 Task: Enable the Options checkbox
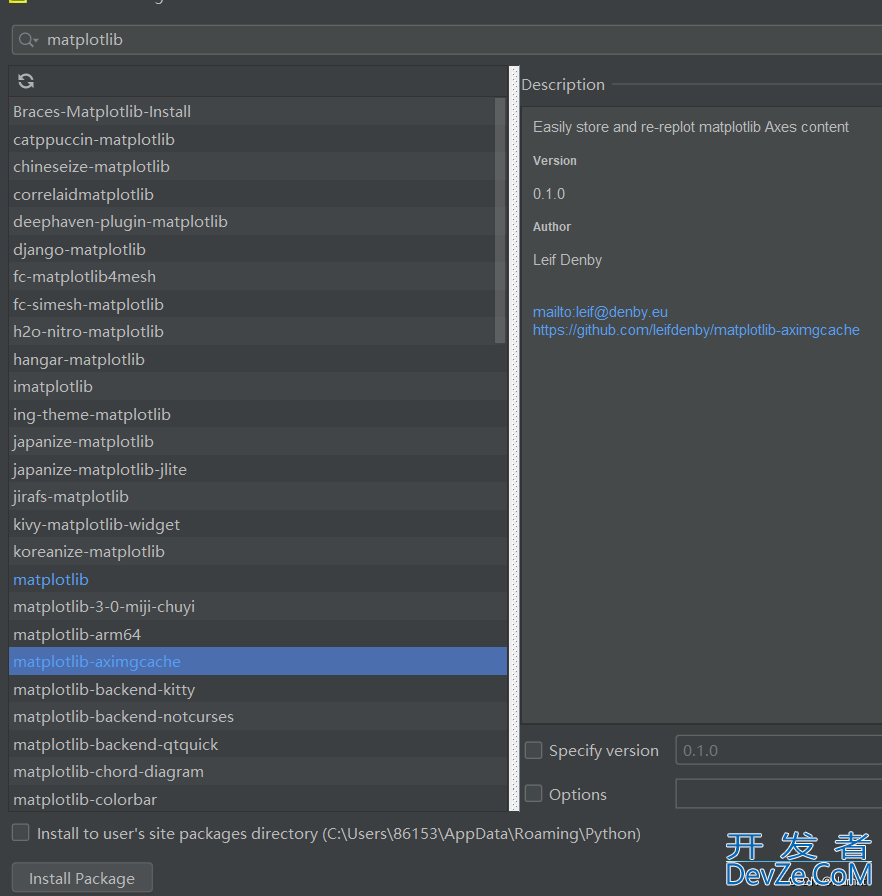pos(534,794)
